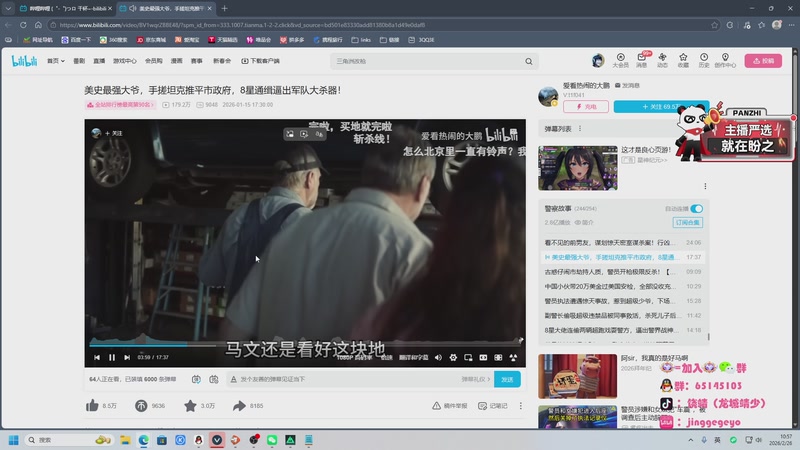Open the 游戏中心 navigation item
Screen dimensions: 800x450
pyautogui.click(x=124, y=61)
